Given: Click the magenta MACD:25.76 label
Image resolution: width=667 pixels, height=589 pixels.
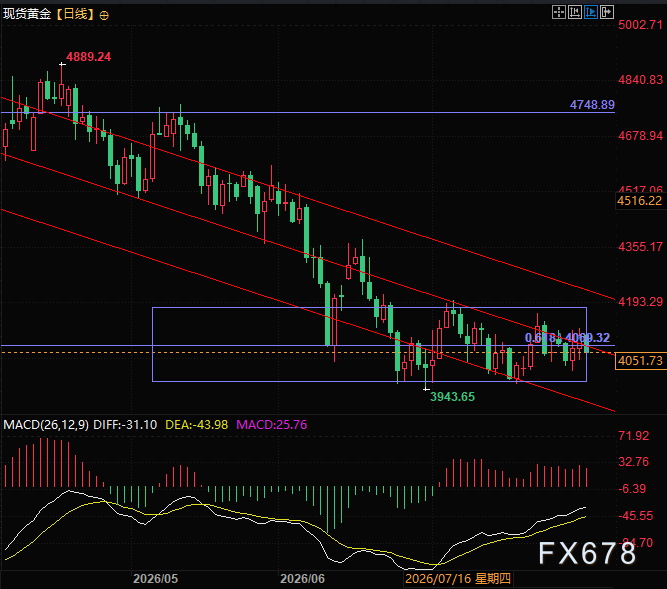Looking at the screenshot, I should 271,424.
